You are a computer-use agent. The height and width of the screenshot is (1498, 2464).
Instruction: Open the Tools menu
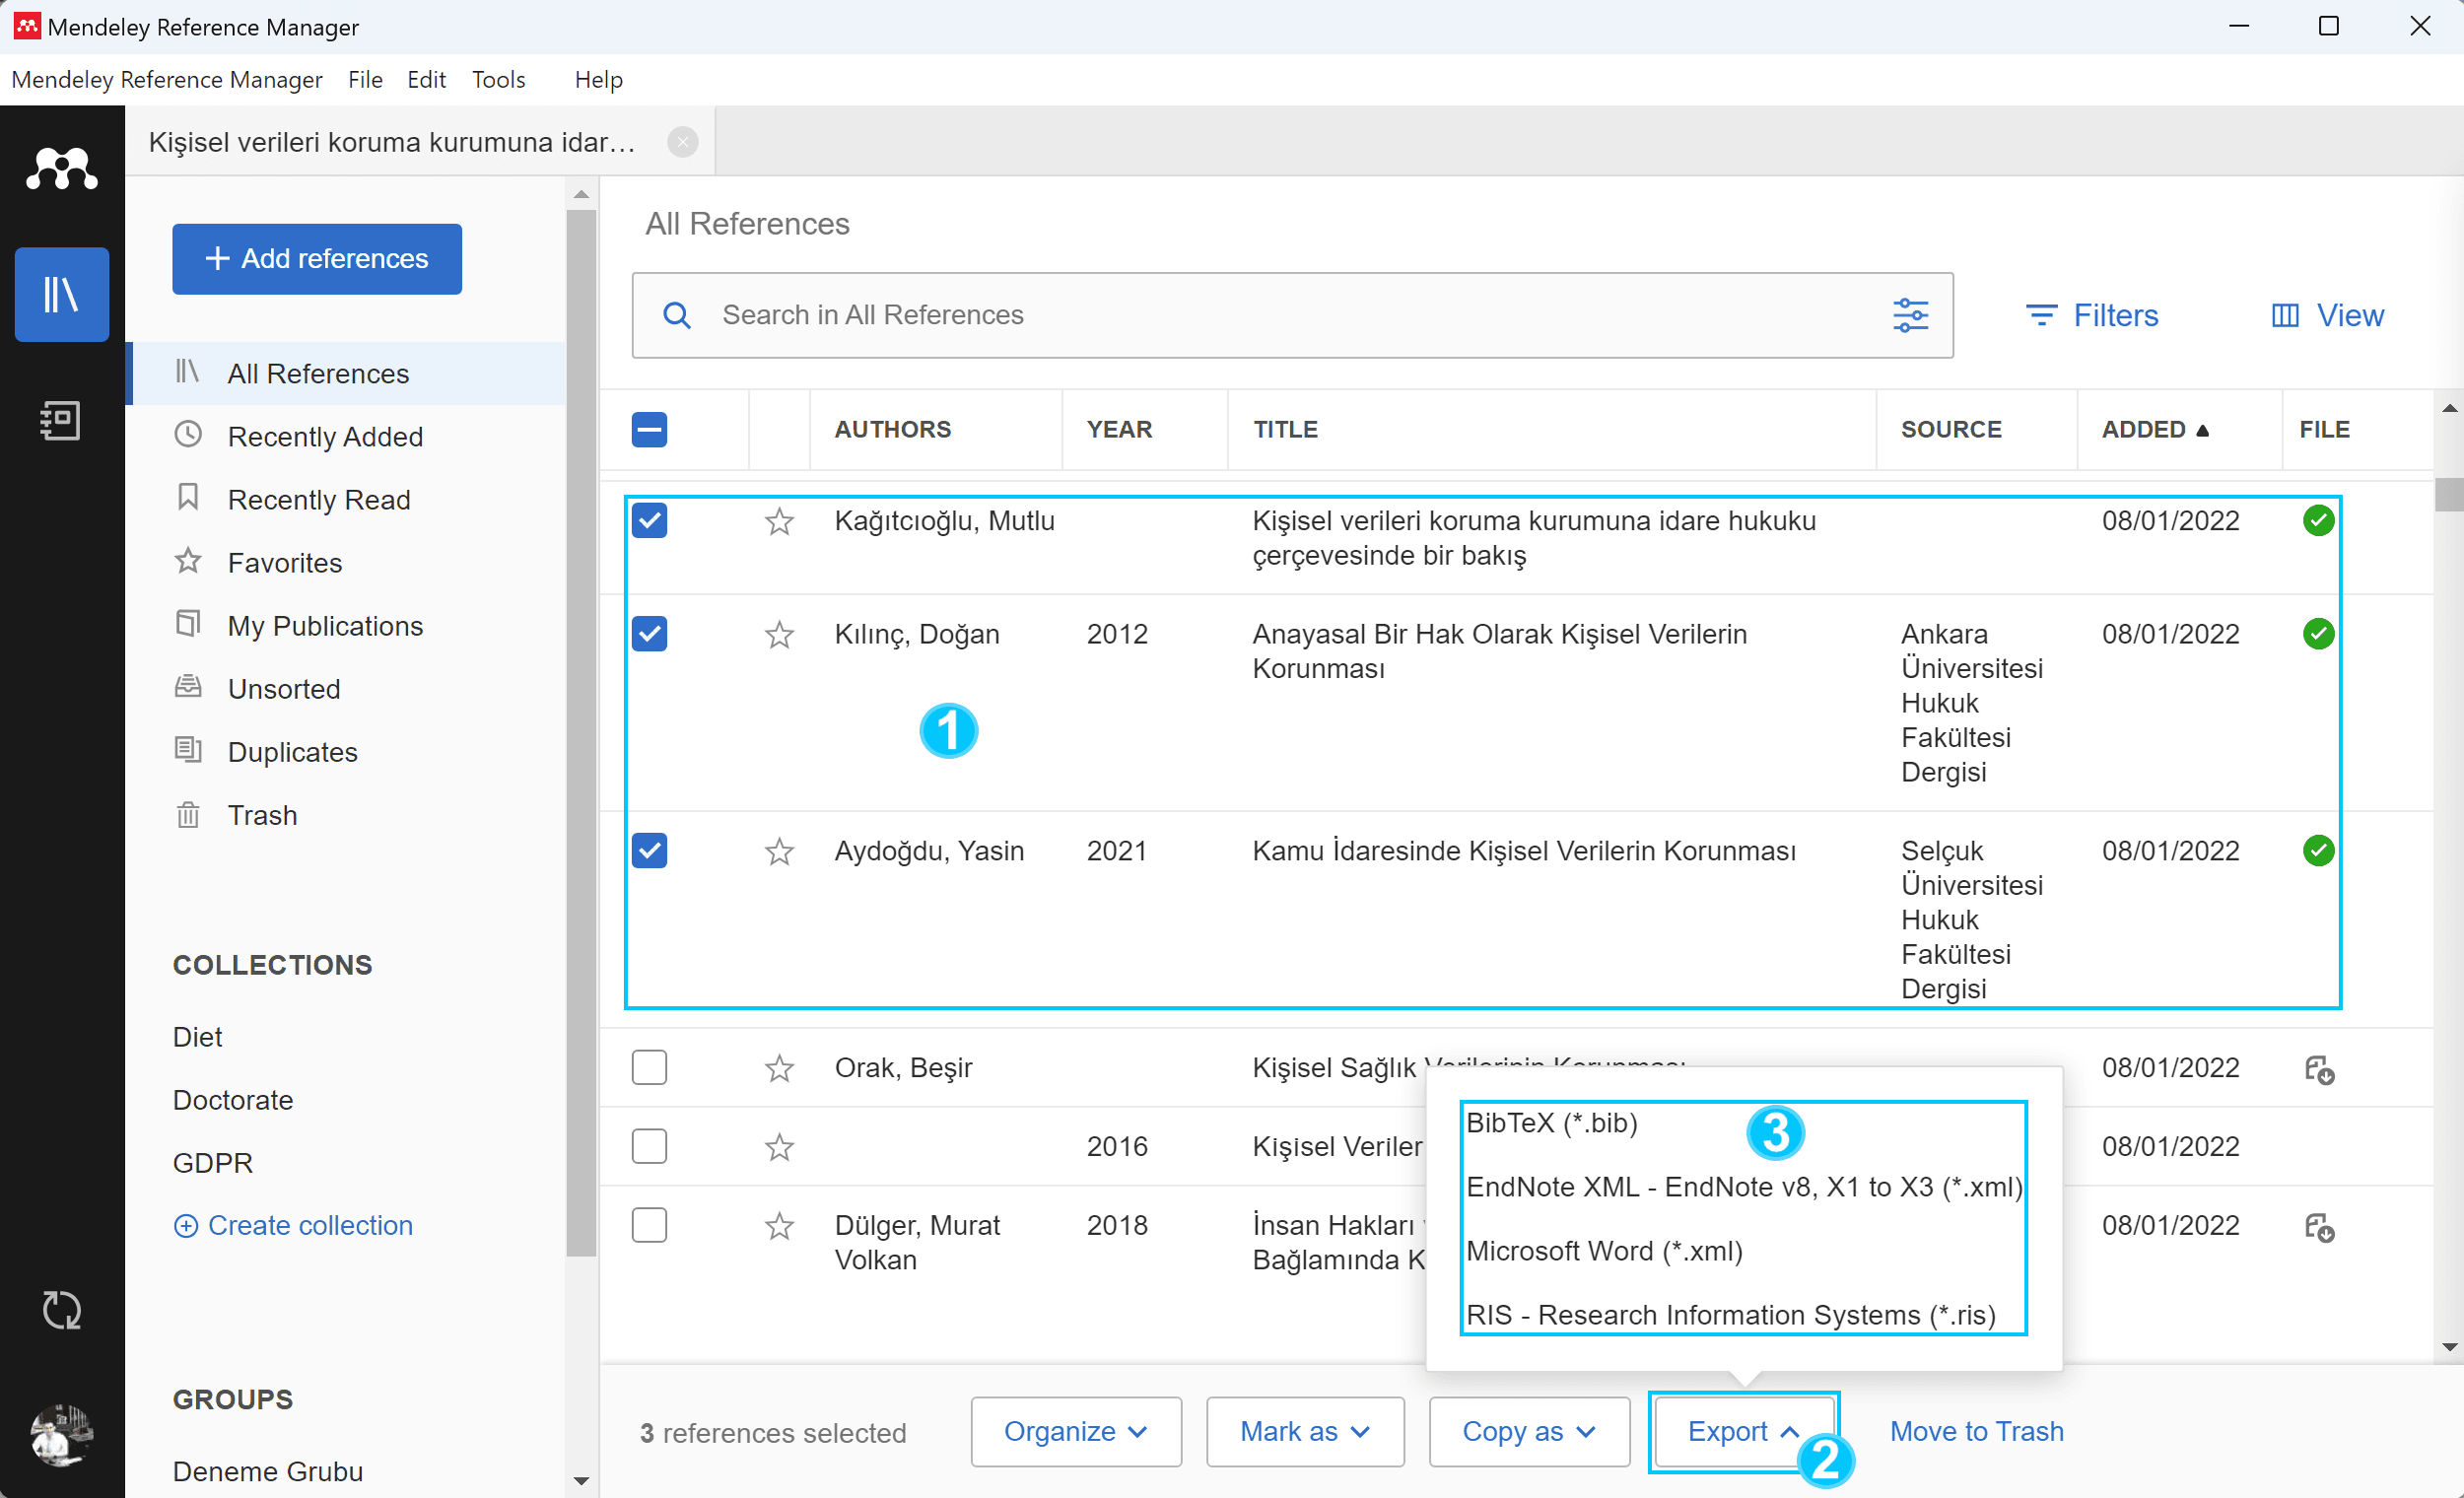498,80
